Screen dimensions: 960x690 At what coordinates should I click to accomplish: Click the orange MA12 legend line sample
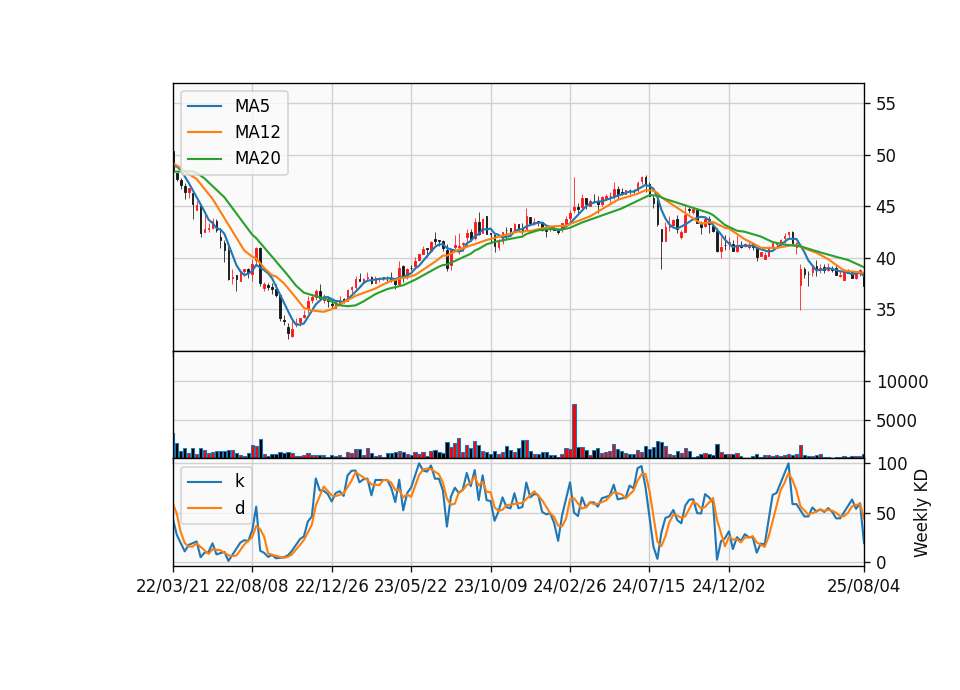click(204, 132)
